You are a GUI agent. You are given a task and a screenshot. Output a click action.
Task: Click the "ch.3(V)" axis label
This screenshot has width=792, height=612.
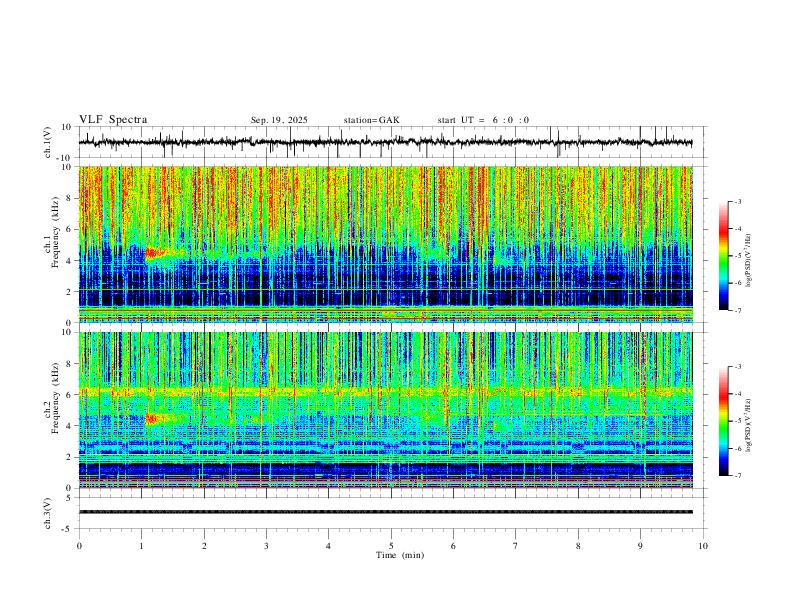point(48,513)
